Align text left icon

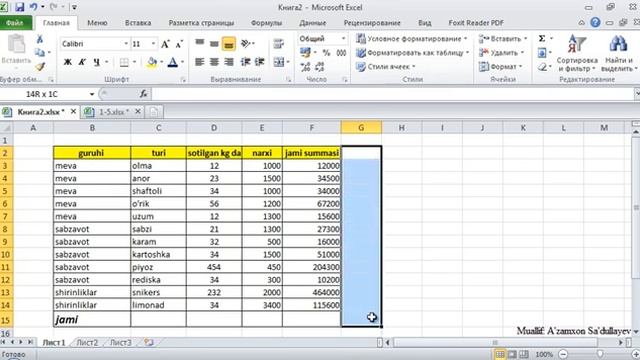click(x=200, y=62)
